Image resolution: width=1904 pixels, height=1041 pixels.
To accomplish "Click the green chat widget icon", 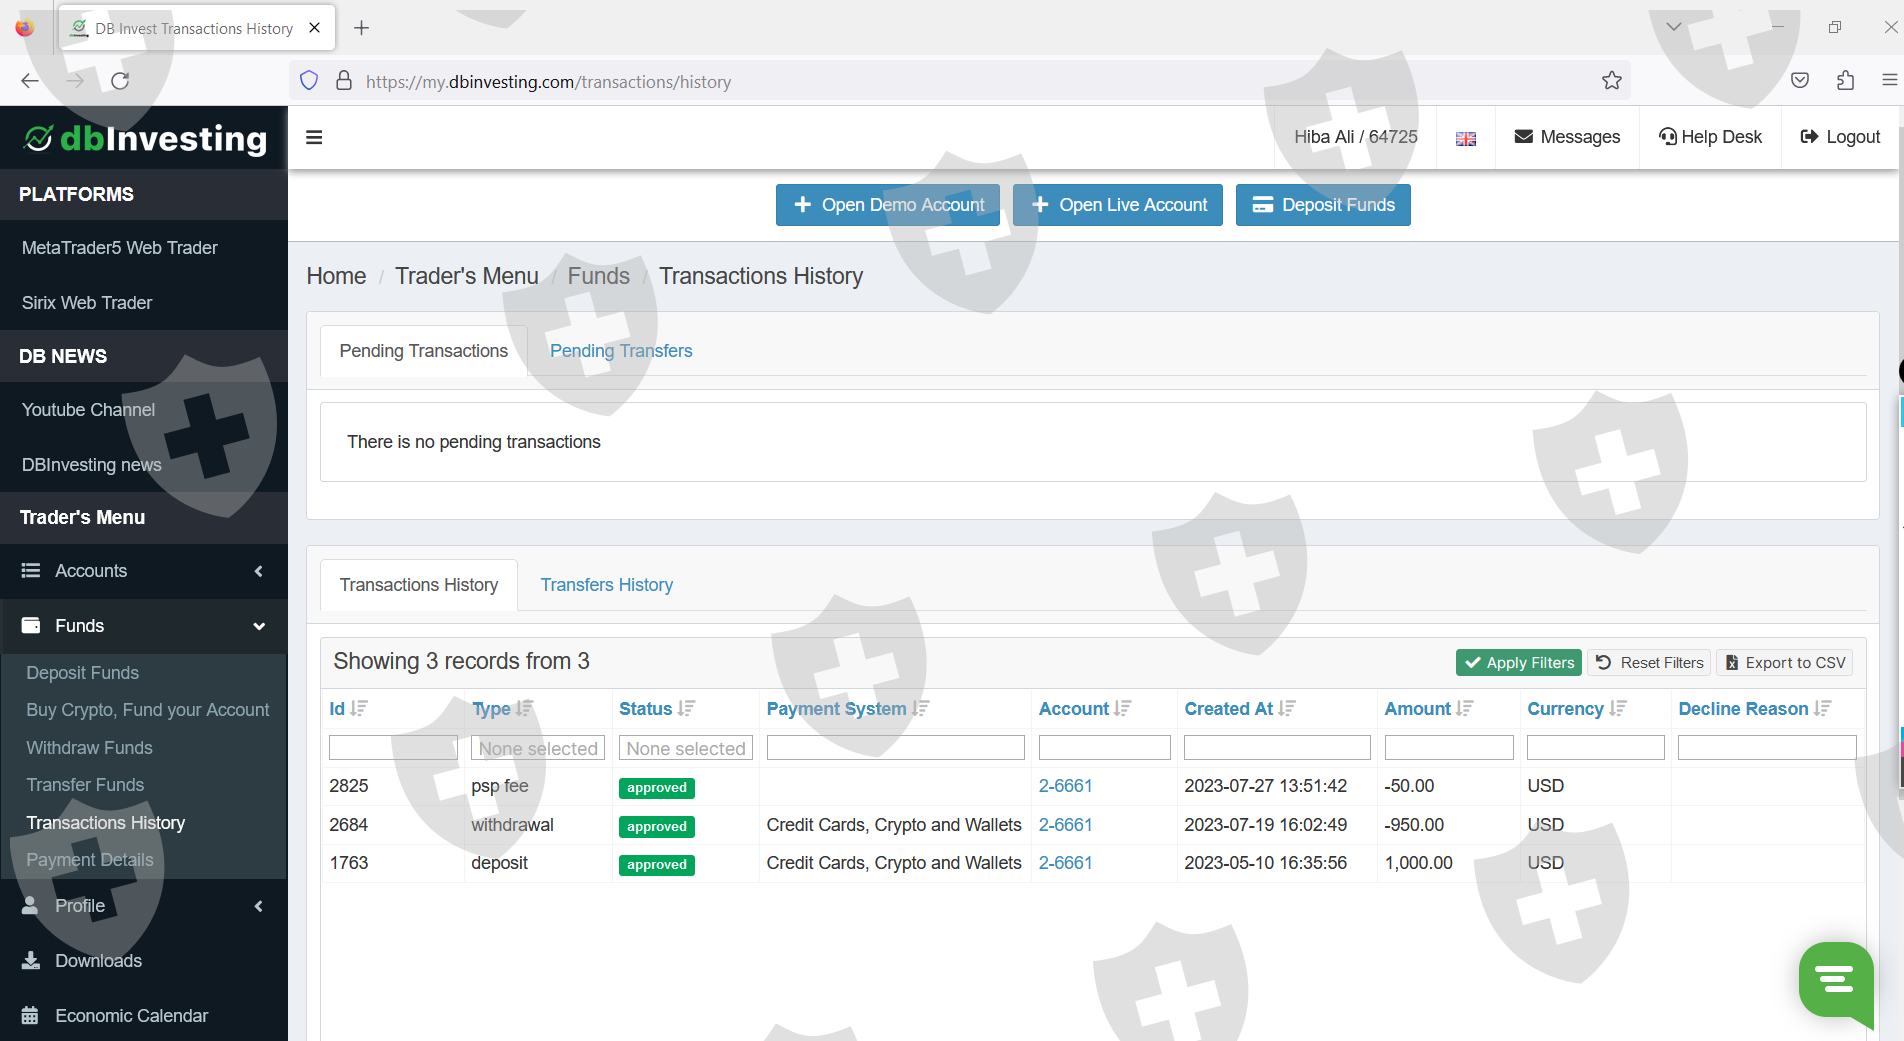I will click(1835, 980).
